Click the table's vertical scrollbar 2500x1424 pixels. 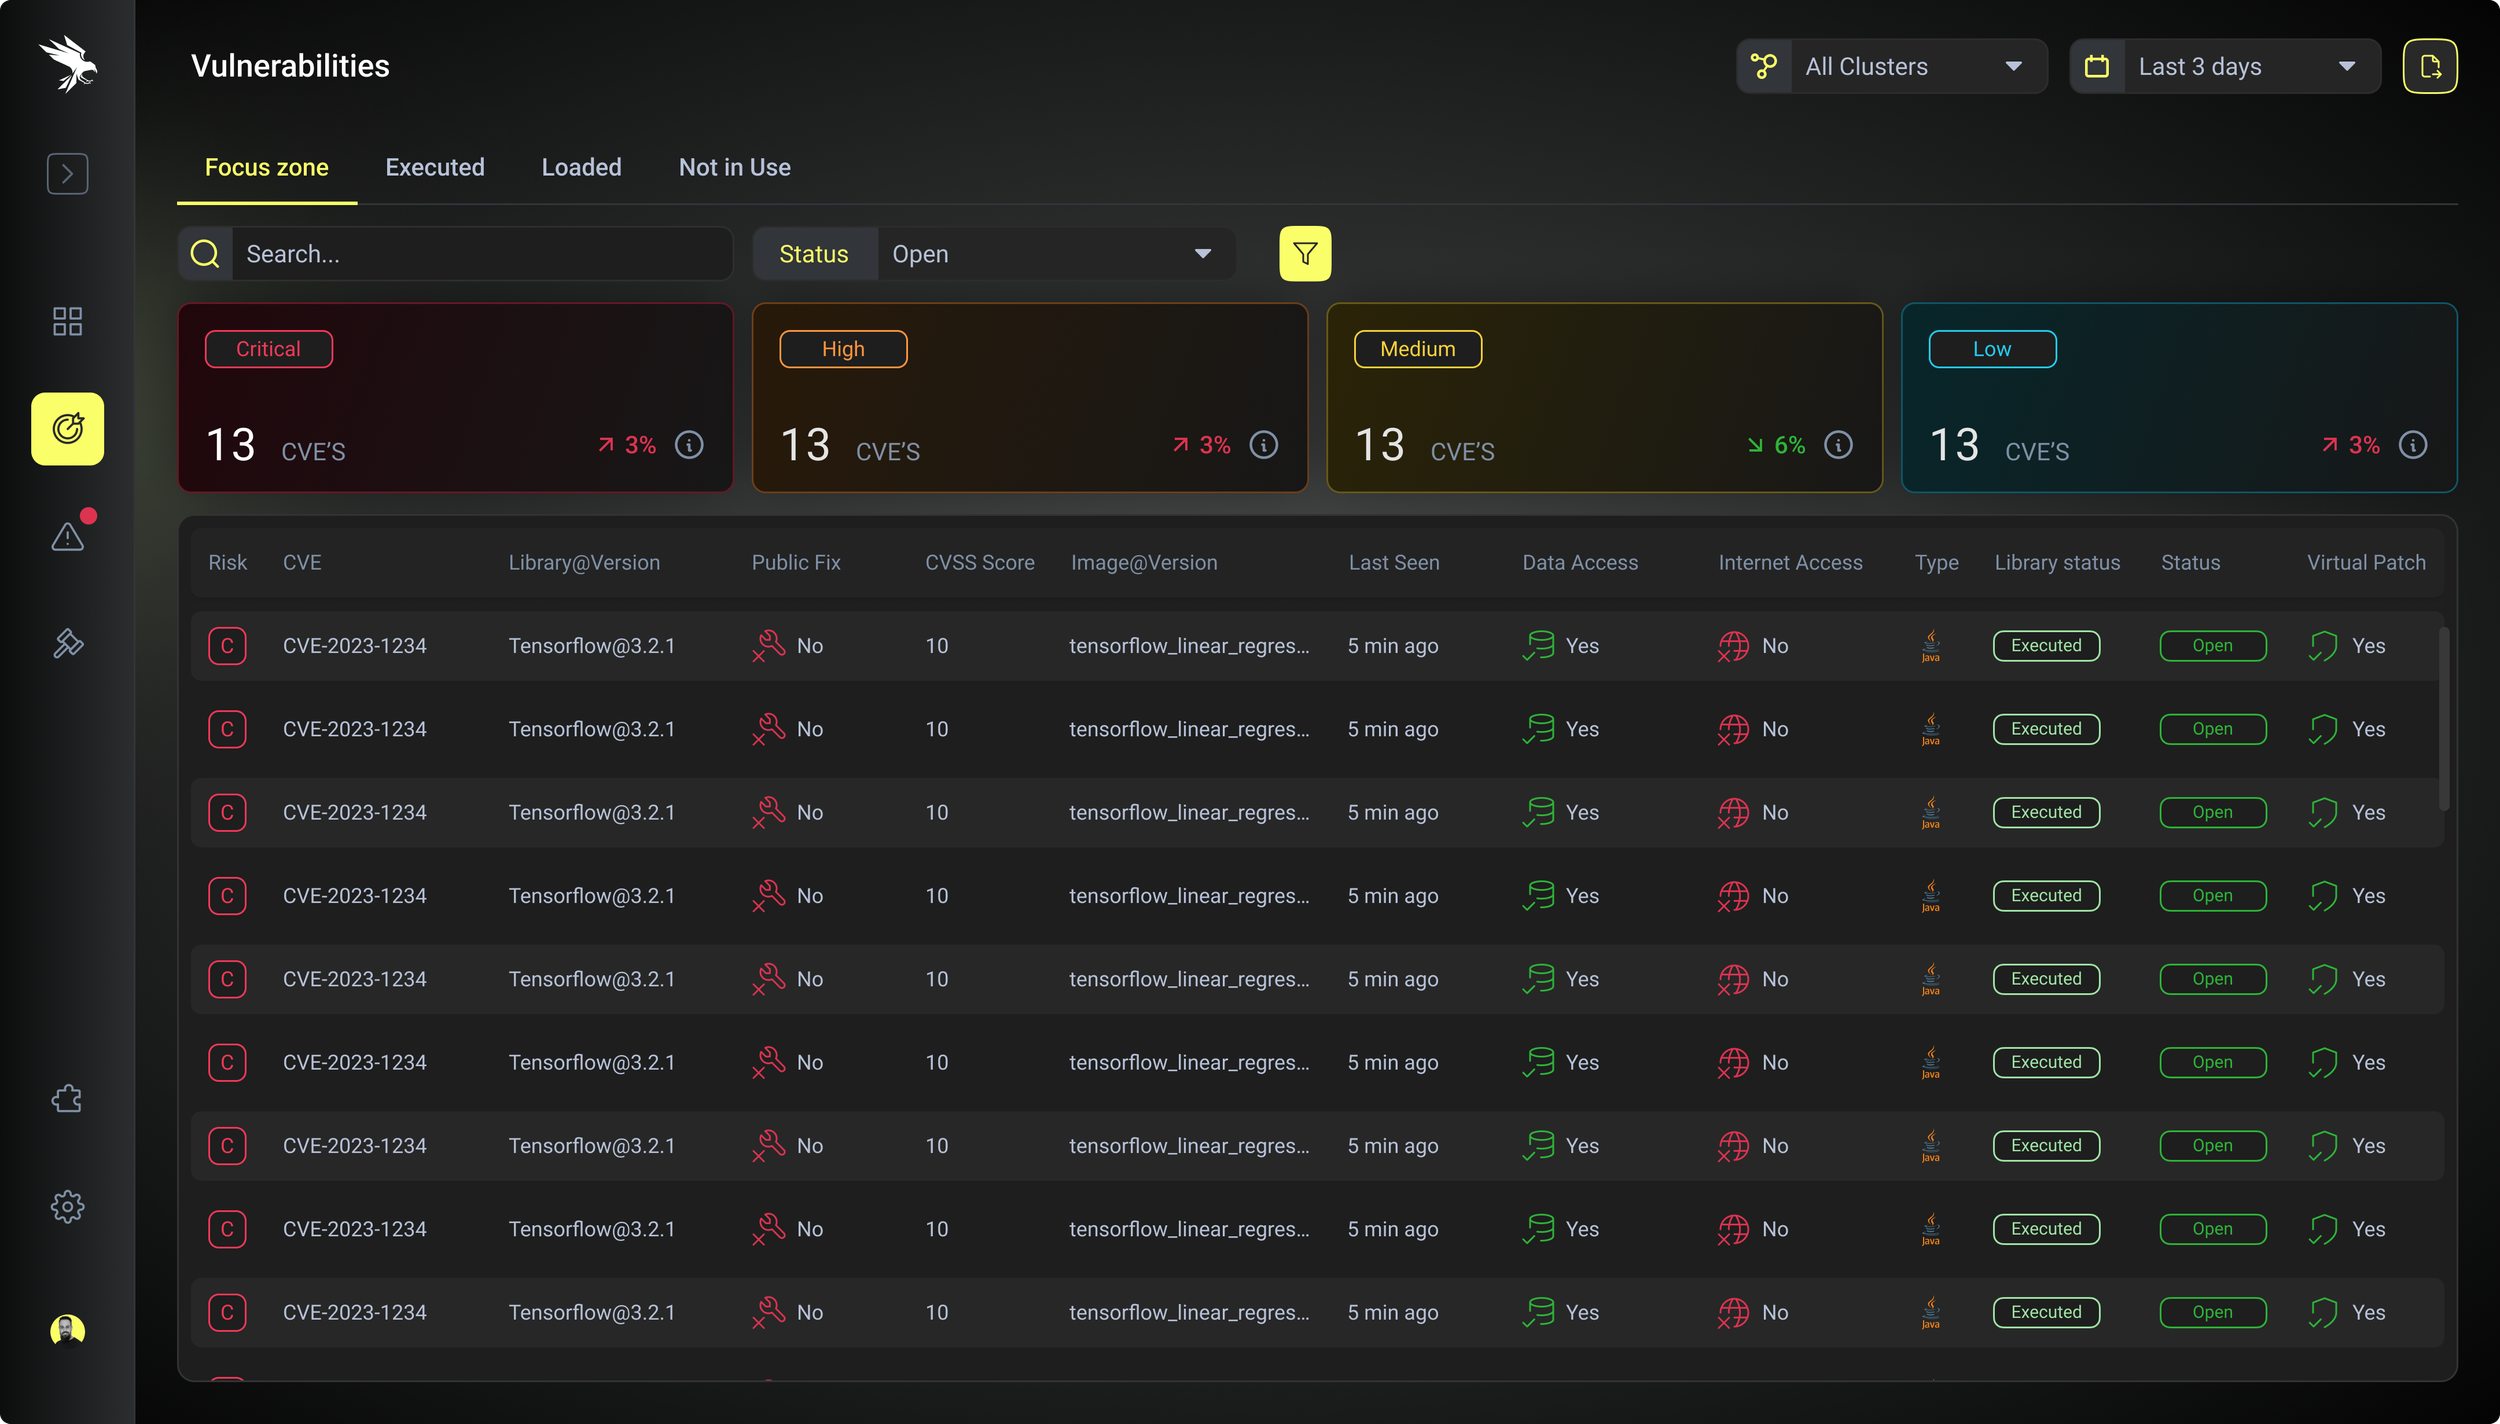click(x=2443, y=718)
